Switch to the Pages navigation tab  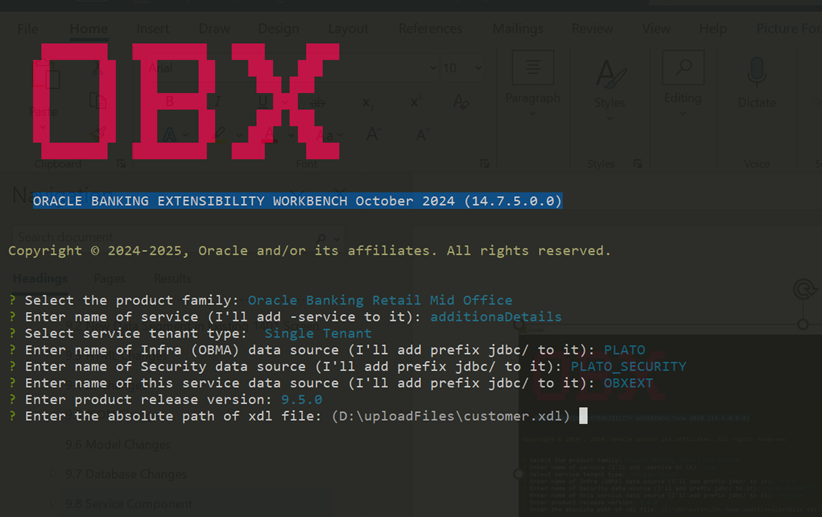click(110, 278)
